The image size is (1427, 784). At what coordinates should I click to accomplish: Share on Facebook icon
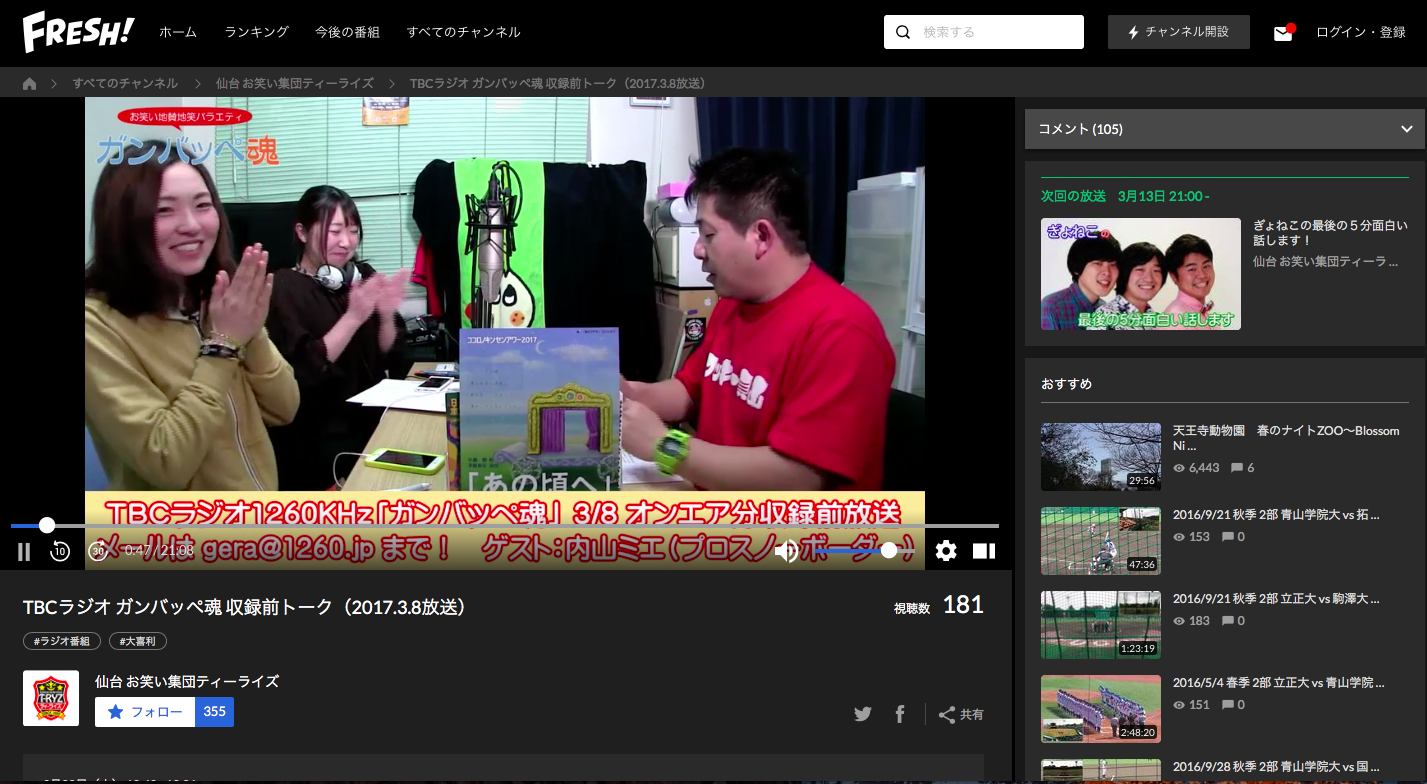900,714
